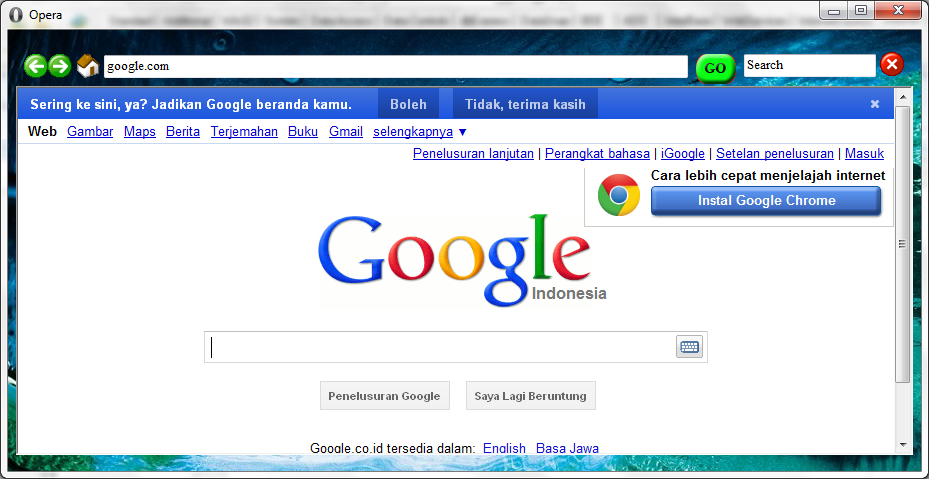Click the vertical scrollbar thumb
The width and height of the screenshot is (929, 479).
[902, 244]
